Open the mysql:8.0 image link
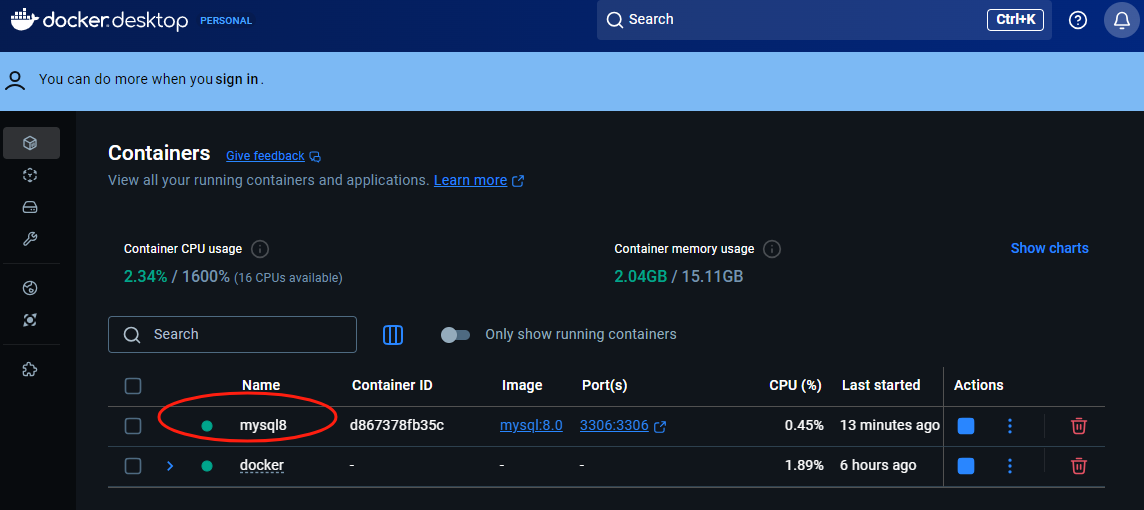1144x510 pixels. point(531,425)
